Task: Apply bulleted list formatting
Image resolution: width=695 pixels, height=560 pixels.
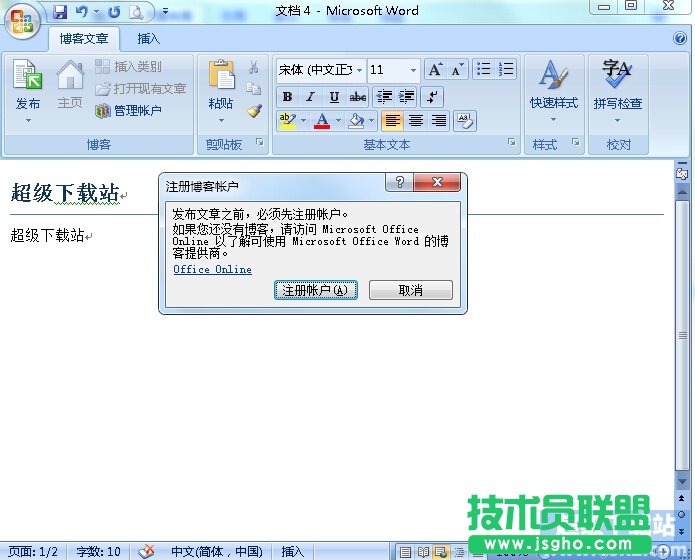Action: point(484,70)
